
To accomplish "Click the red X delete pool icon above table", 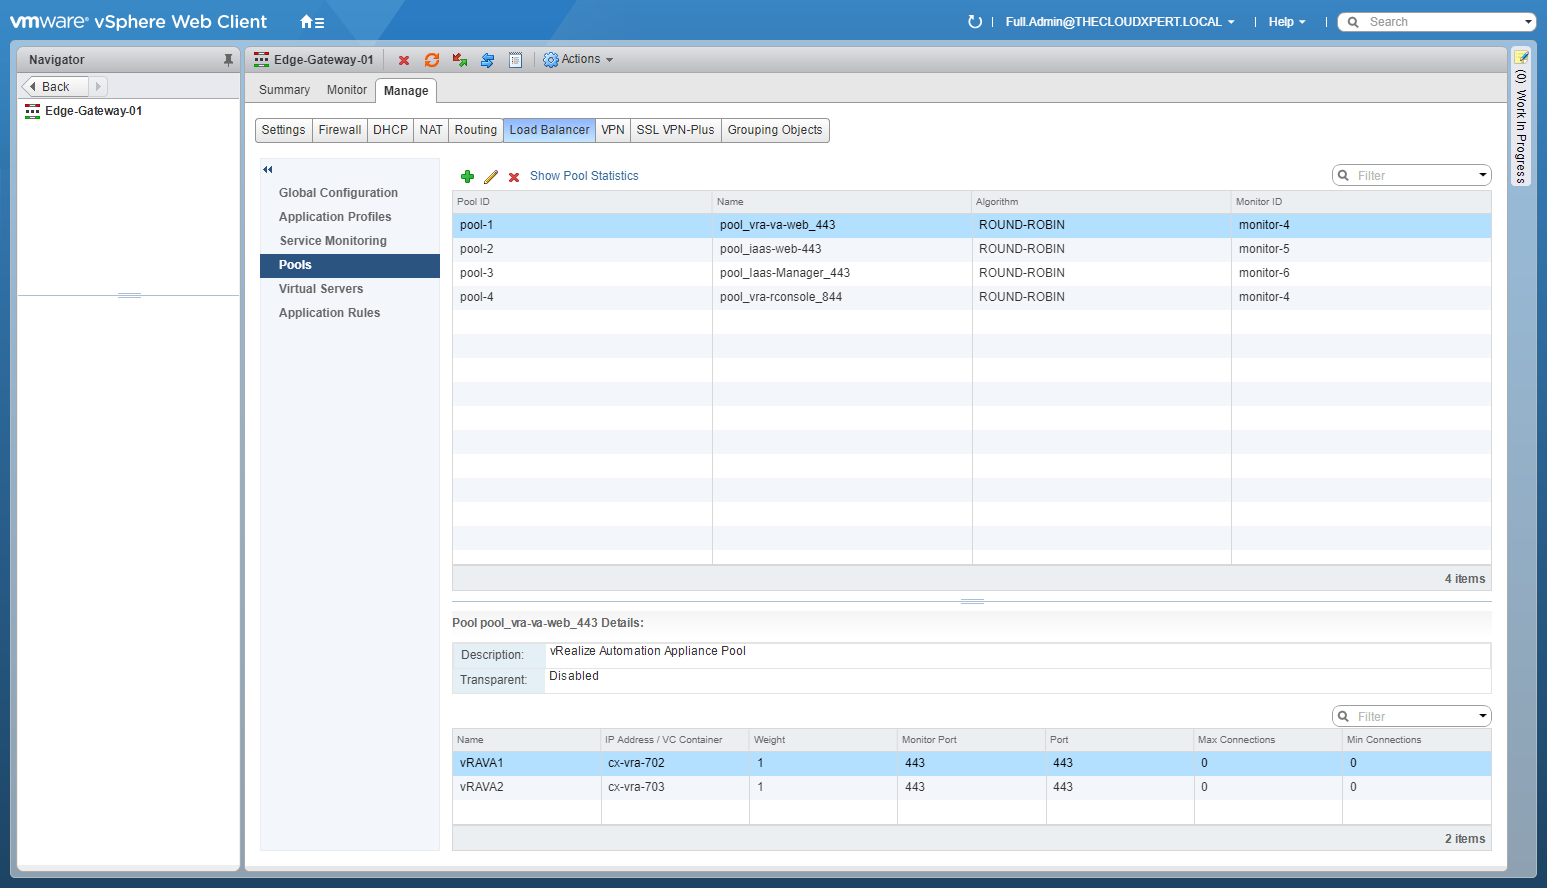I will (x=514, y=177).
